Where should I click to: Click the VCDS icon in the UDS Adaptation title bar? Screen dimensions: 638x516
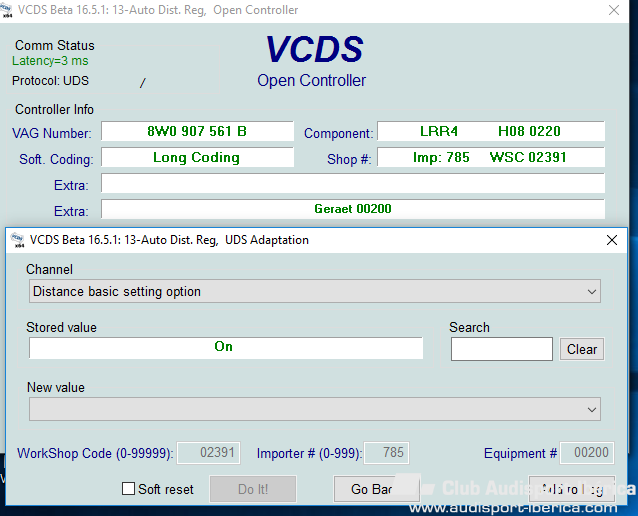pyautogui.click(x=17, y=240)
